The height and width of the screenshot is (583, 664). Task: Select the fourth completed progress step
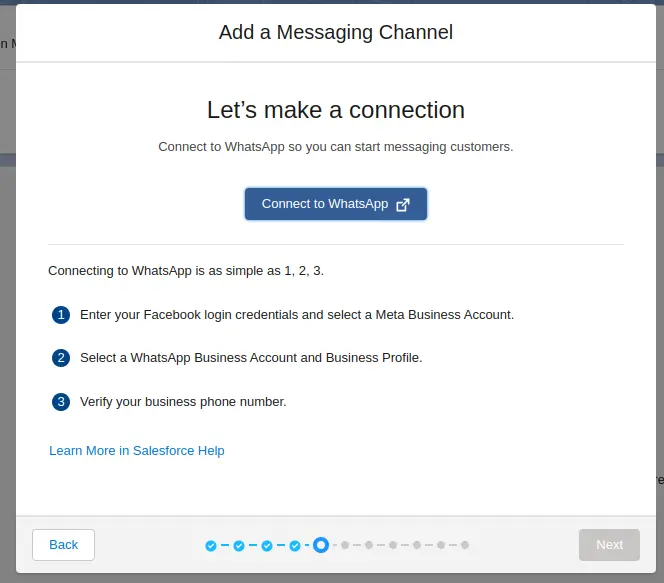tap(295, 546)
